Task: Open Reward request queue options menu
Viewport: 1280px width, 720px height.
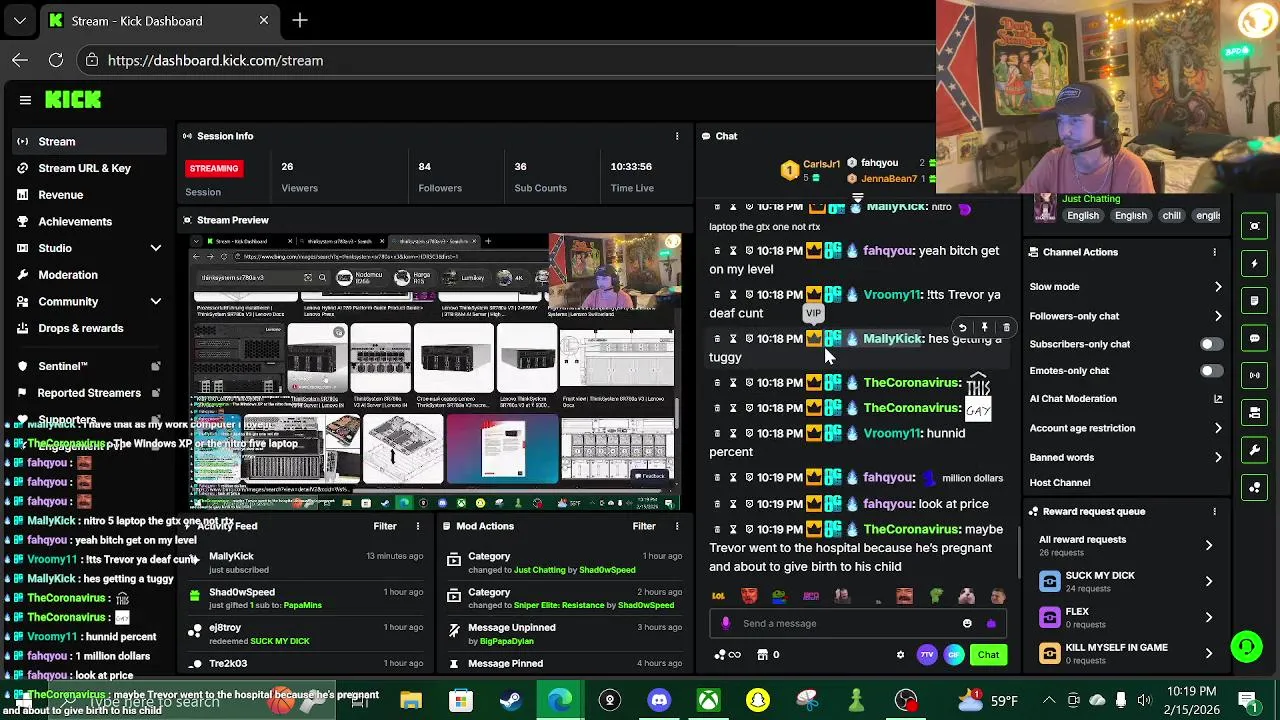Action: point(1214,511)
